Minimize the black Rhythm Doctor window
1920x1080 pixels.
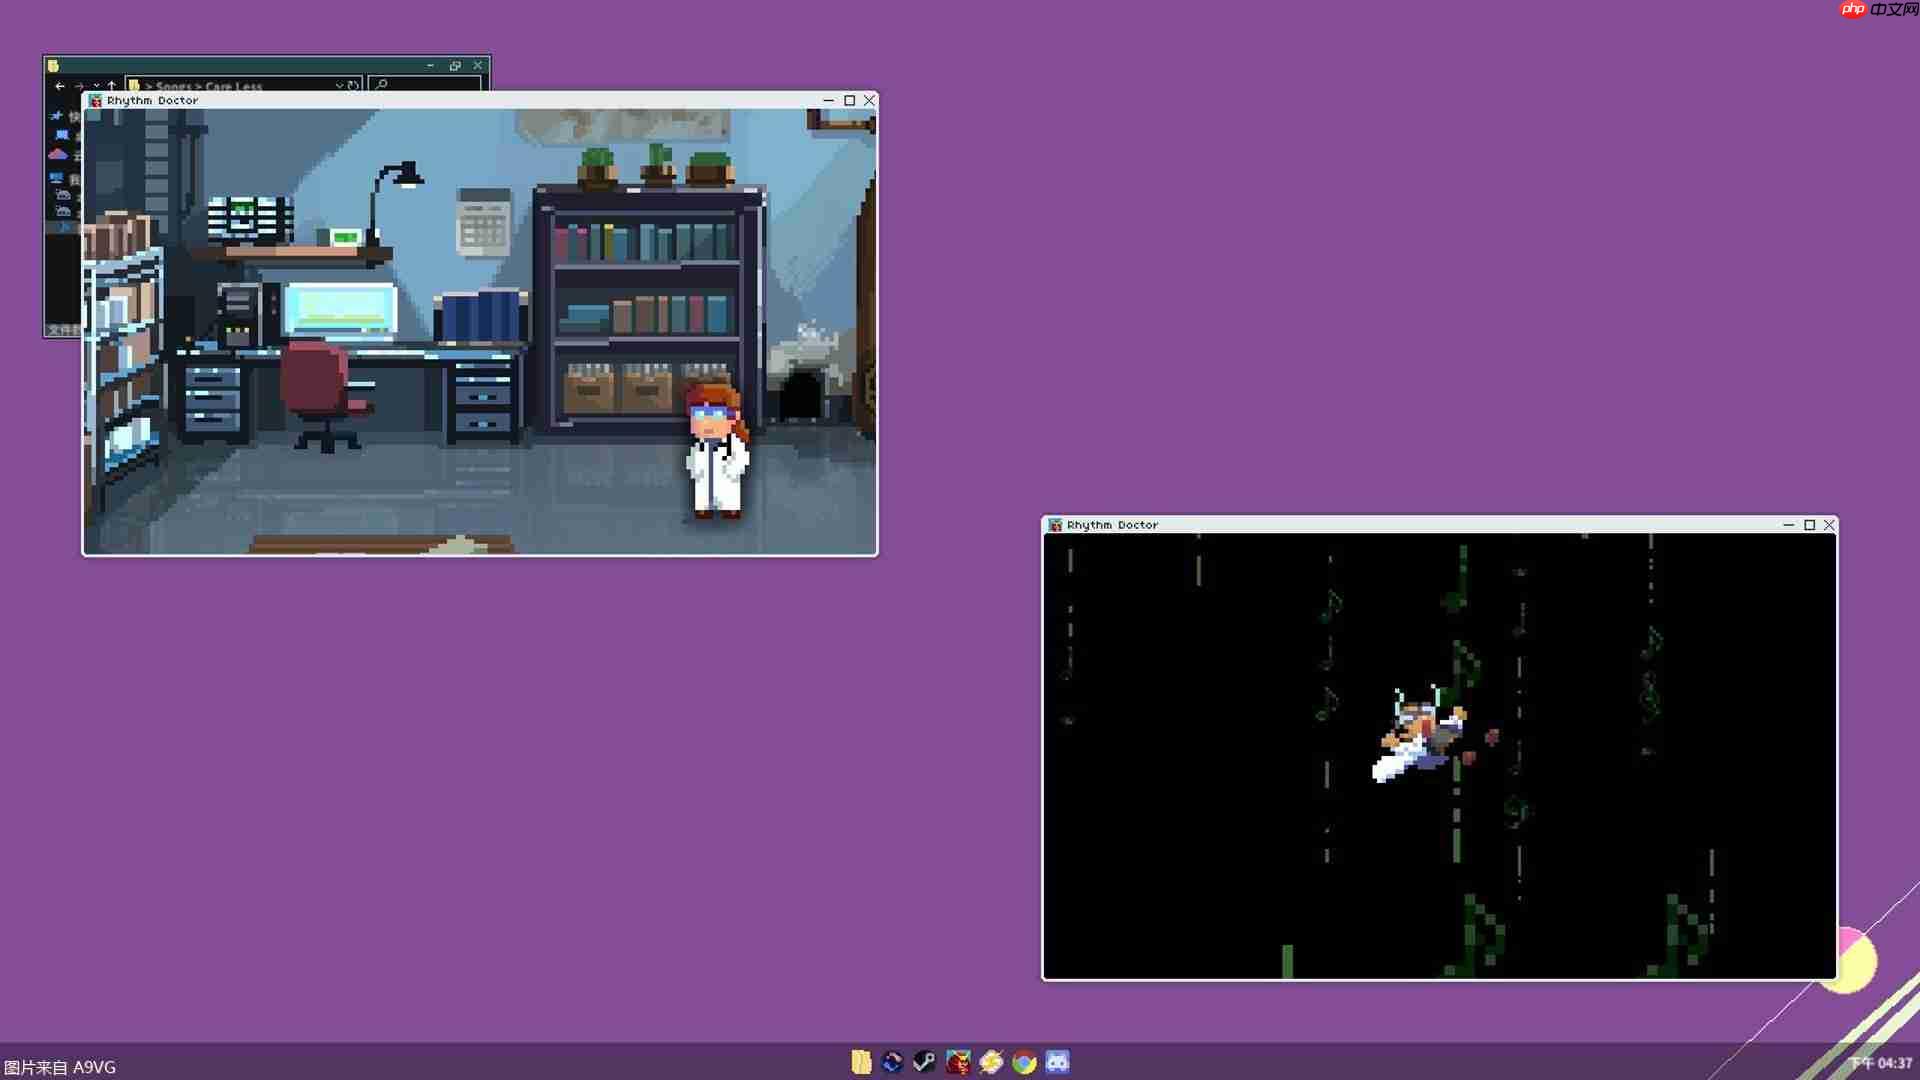tap(1788, 525)
